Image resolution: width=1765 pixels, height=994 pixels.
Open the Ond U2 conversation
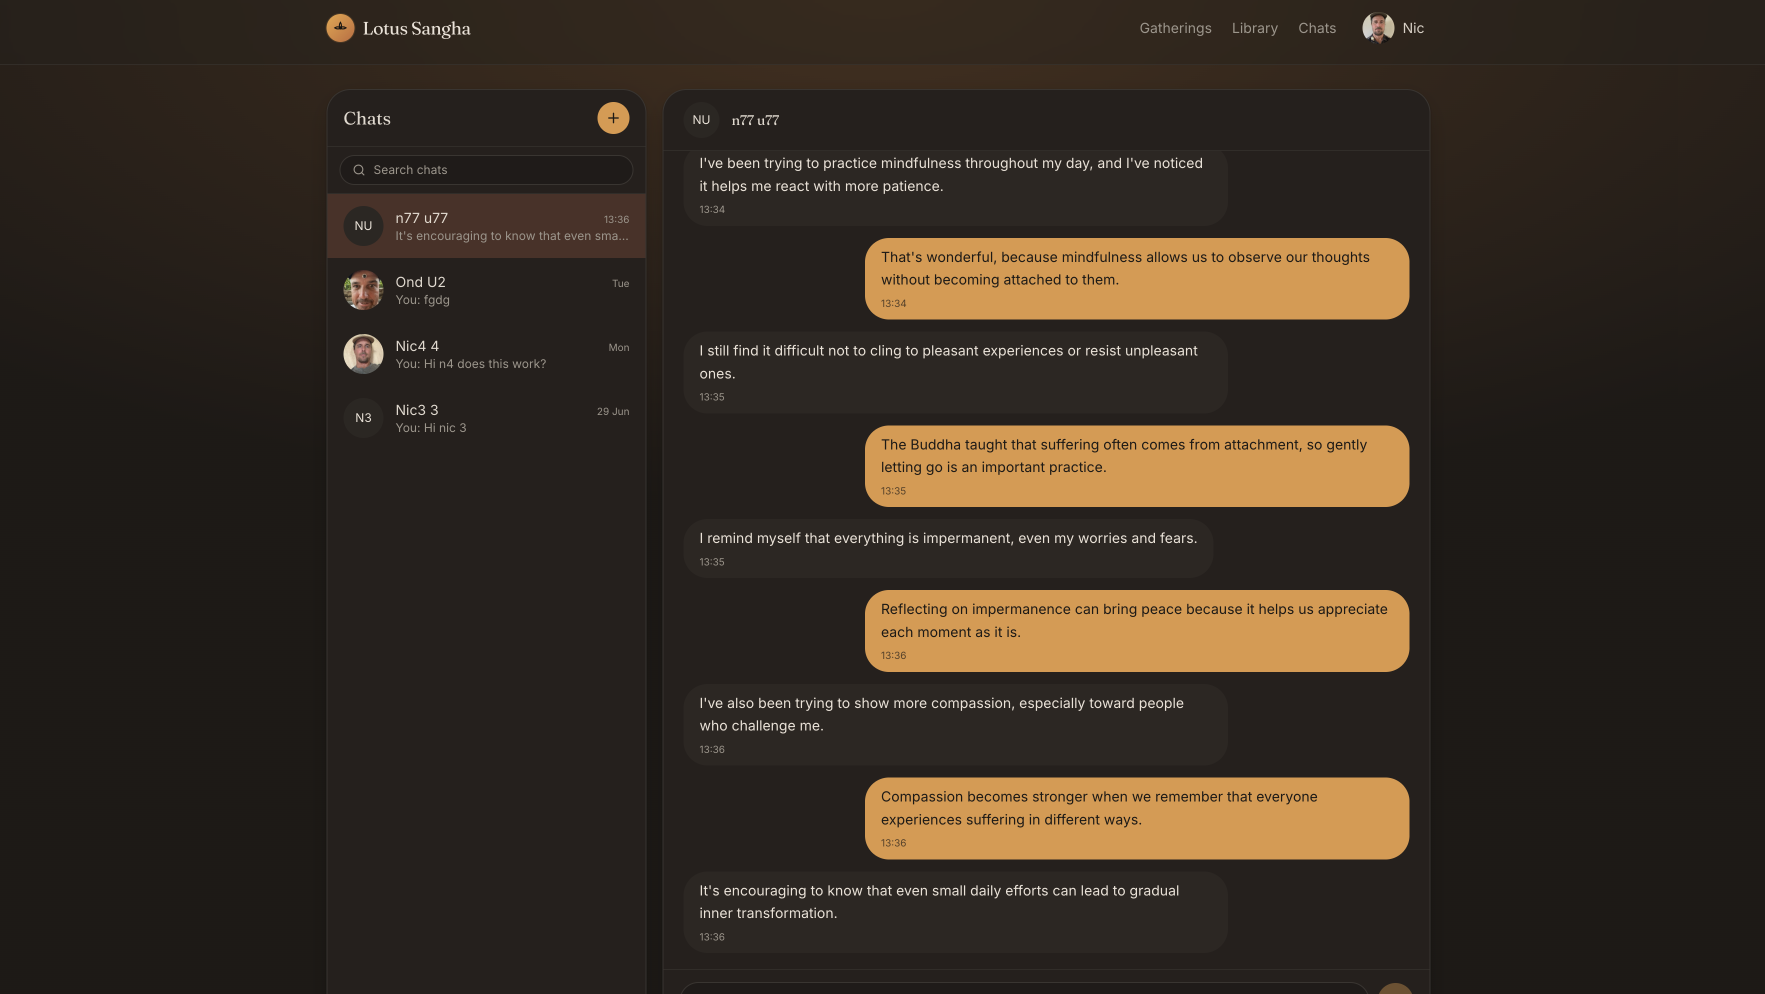click(486, 290)
